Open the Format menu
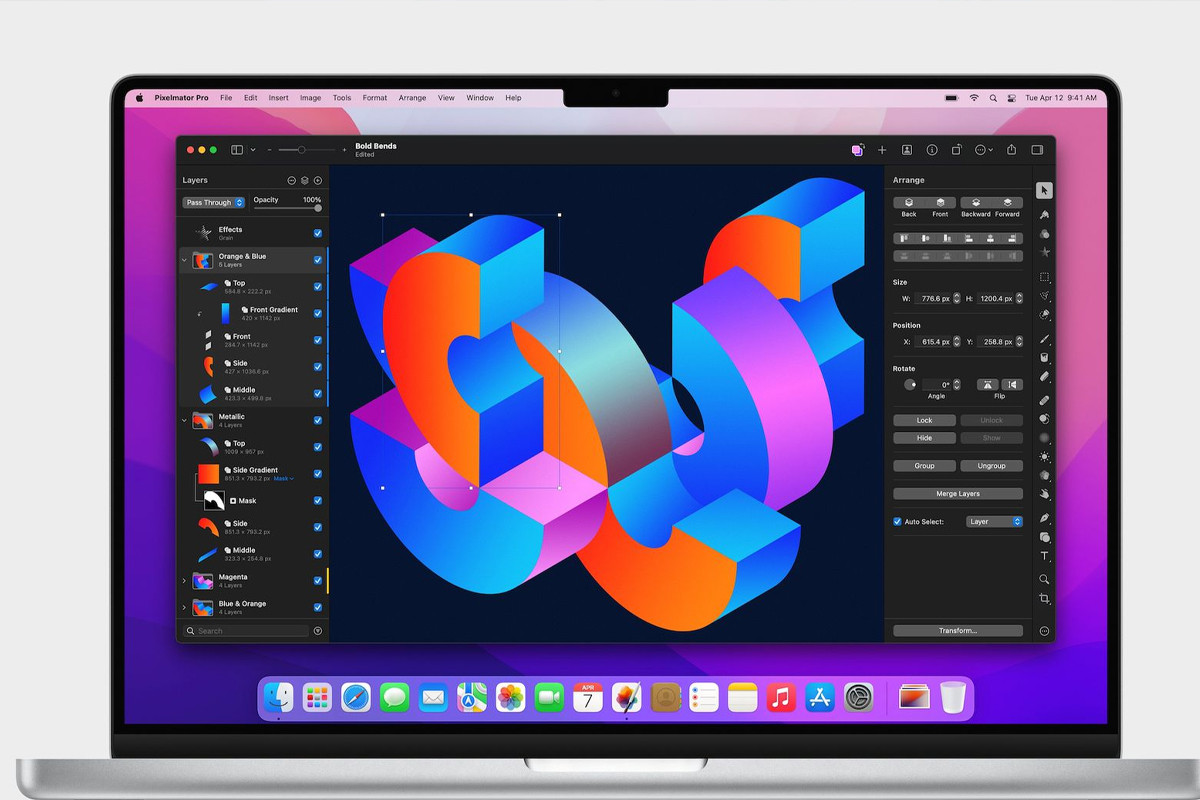 (375, 98)
